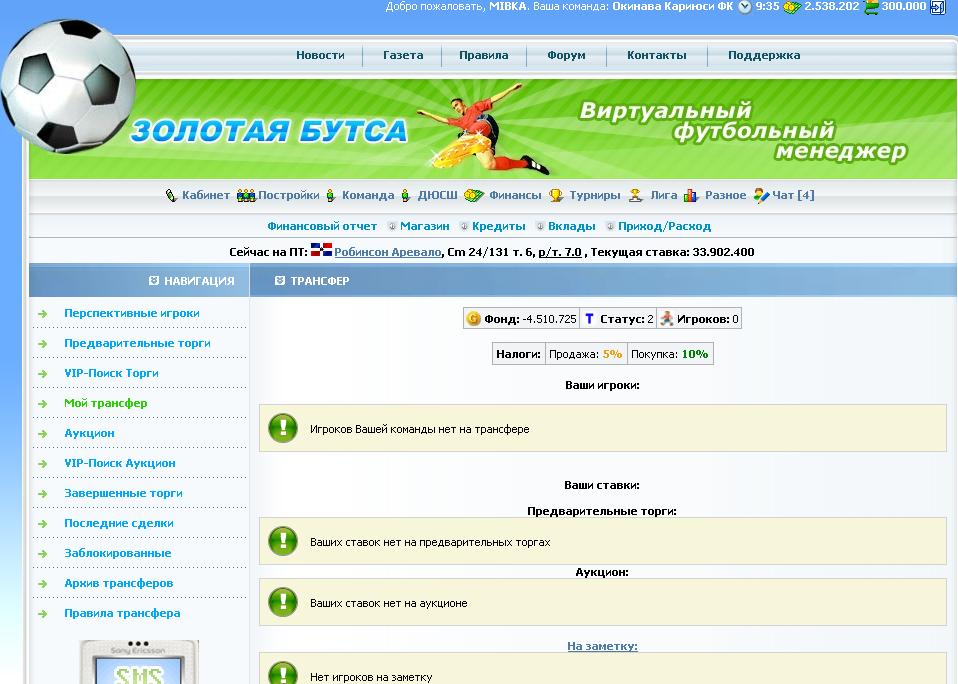Select Аукцион in the navigation sidebar

pyautogui.click(x=89, y=433)
